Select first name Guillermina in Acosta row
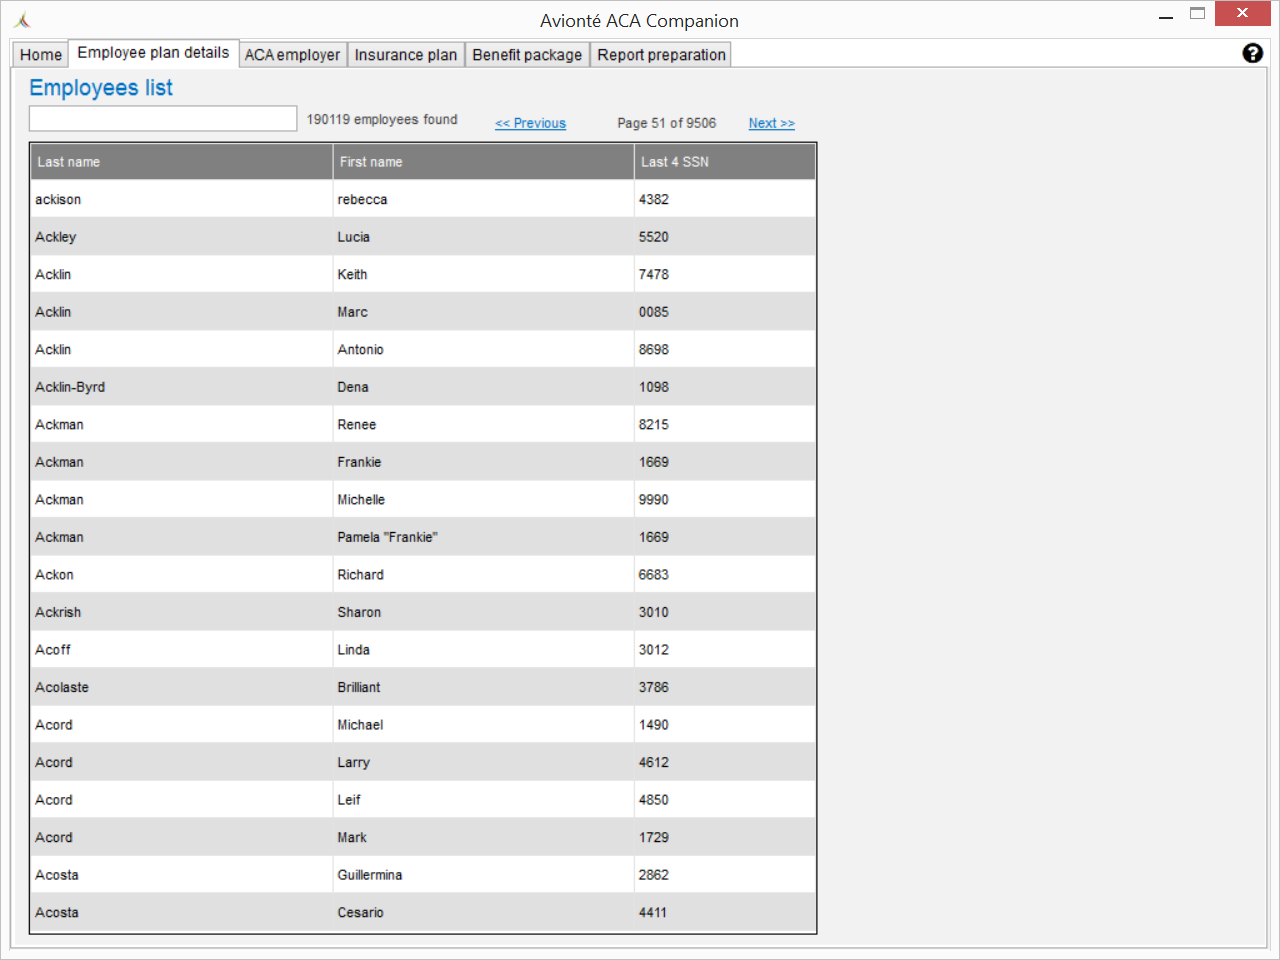 (x=370, y=875)
